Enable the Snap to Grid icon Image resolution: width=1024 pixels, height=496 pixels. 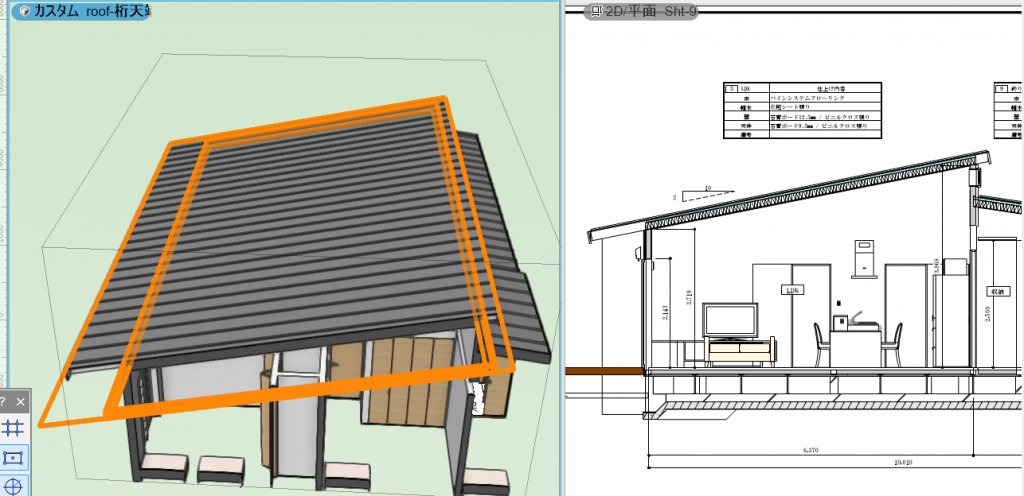click(13, 428)
